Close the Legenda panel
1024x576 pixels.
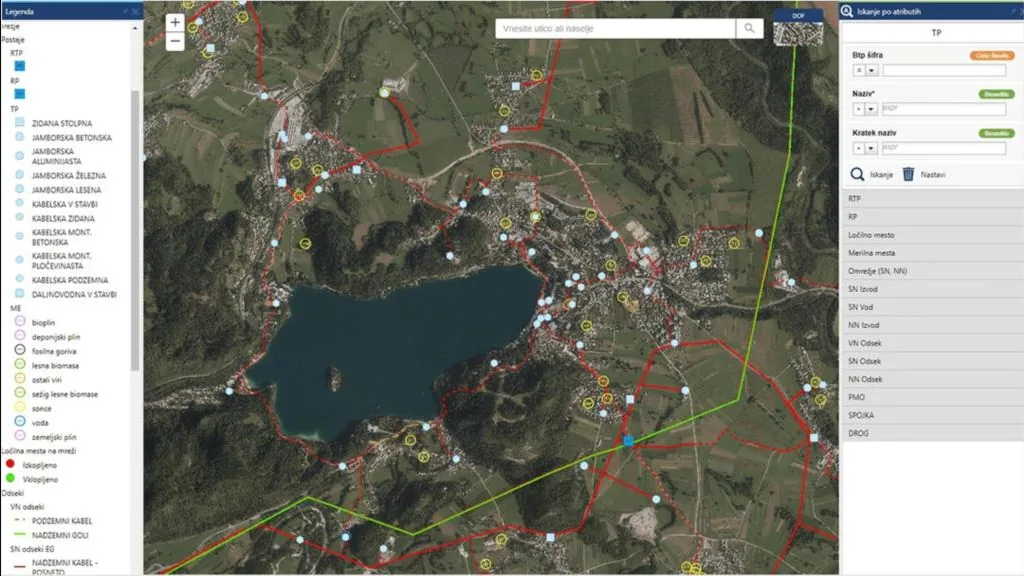click(x=136, y=11)
